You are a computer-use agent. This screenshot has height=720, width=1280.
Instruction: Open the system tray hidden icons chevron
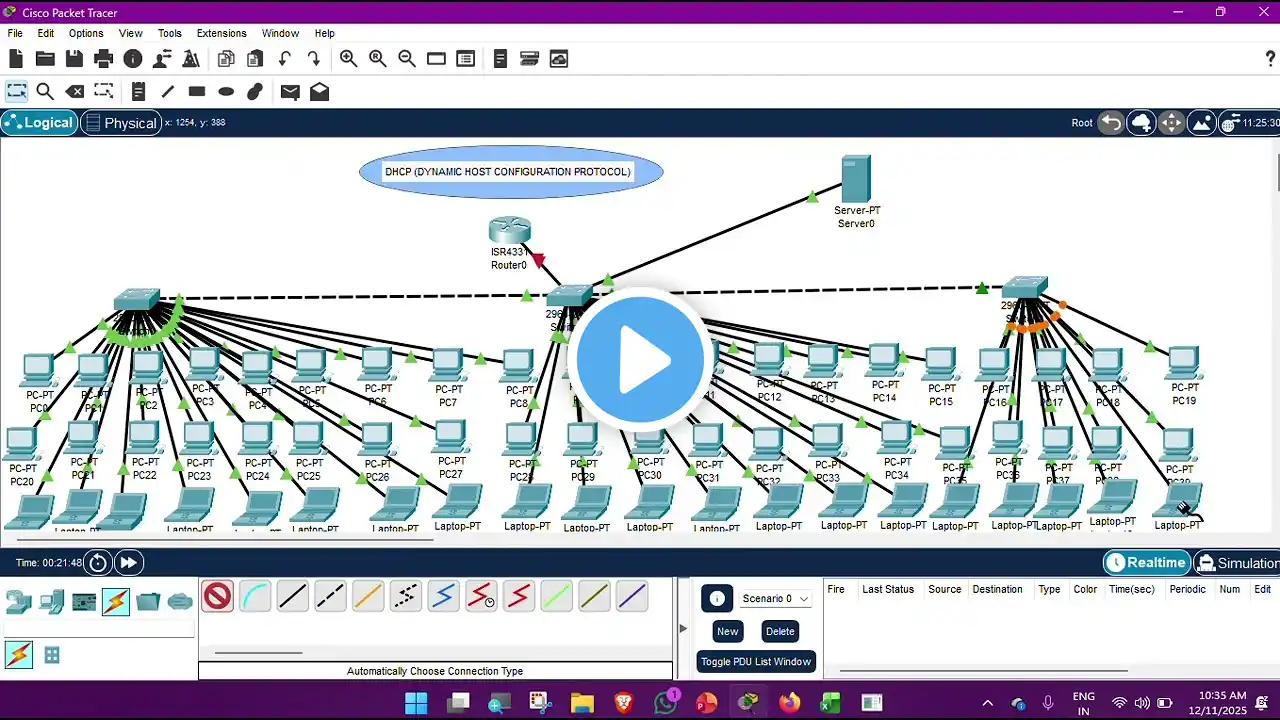click(988, 703)
